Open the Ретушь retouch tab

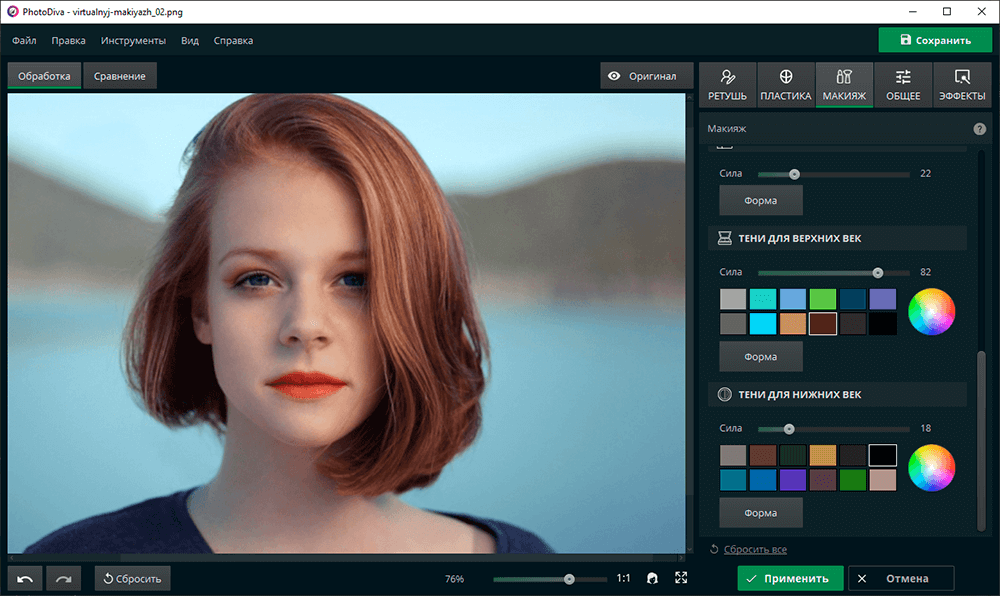[x=727, y=85]
